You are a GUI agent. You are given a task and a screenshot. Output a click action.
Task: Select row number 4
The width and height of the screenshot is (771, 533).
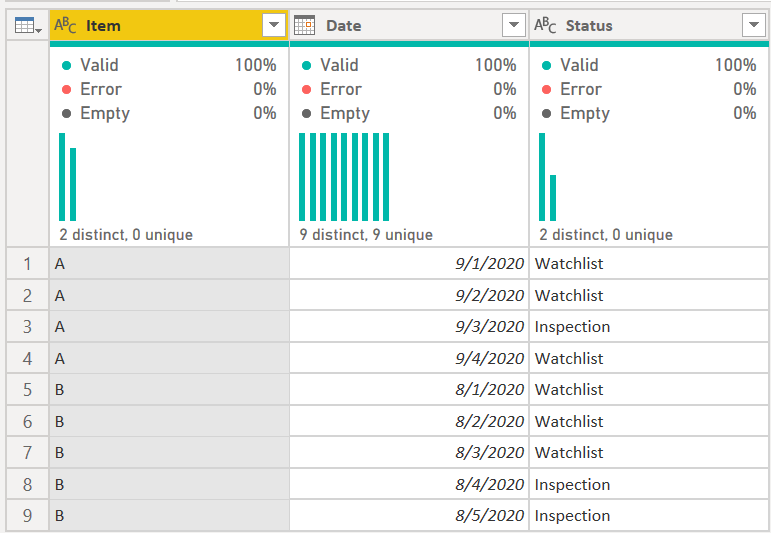pos(28,358)
